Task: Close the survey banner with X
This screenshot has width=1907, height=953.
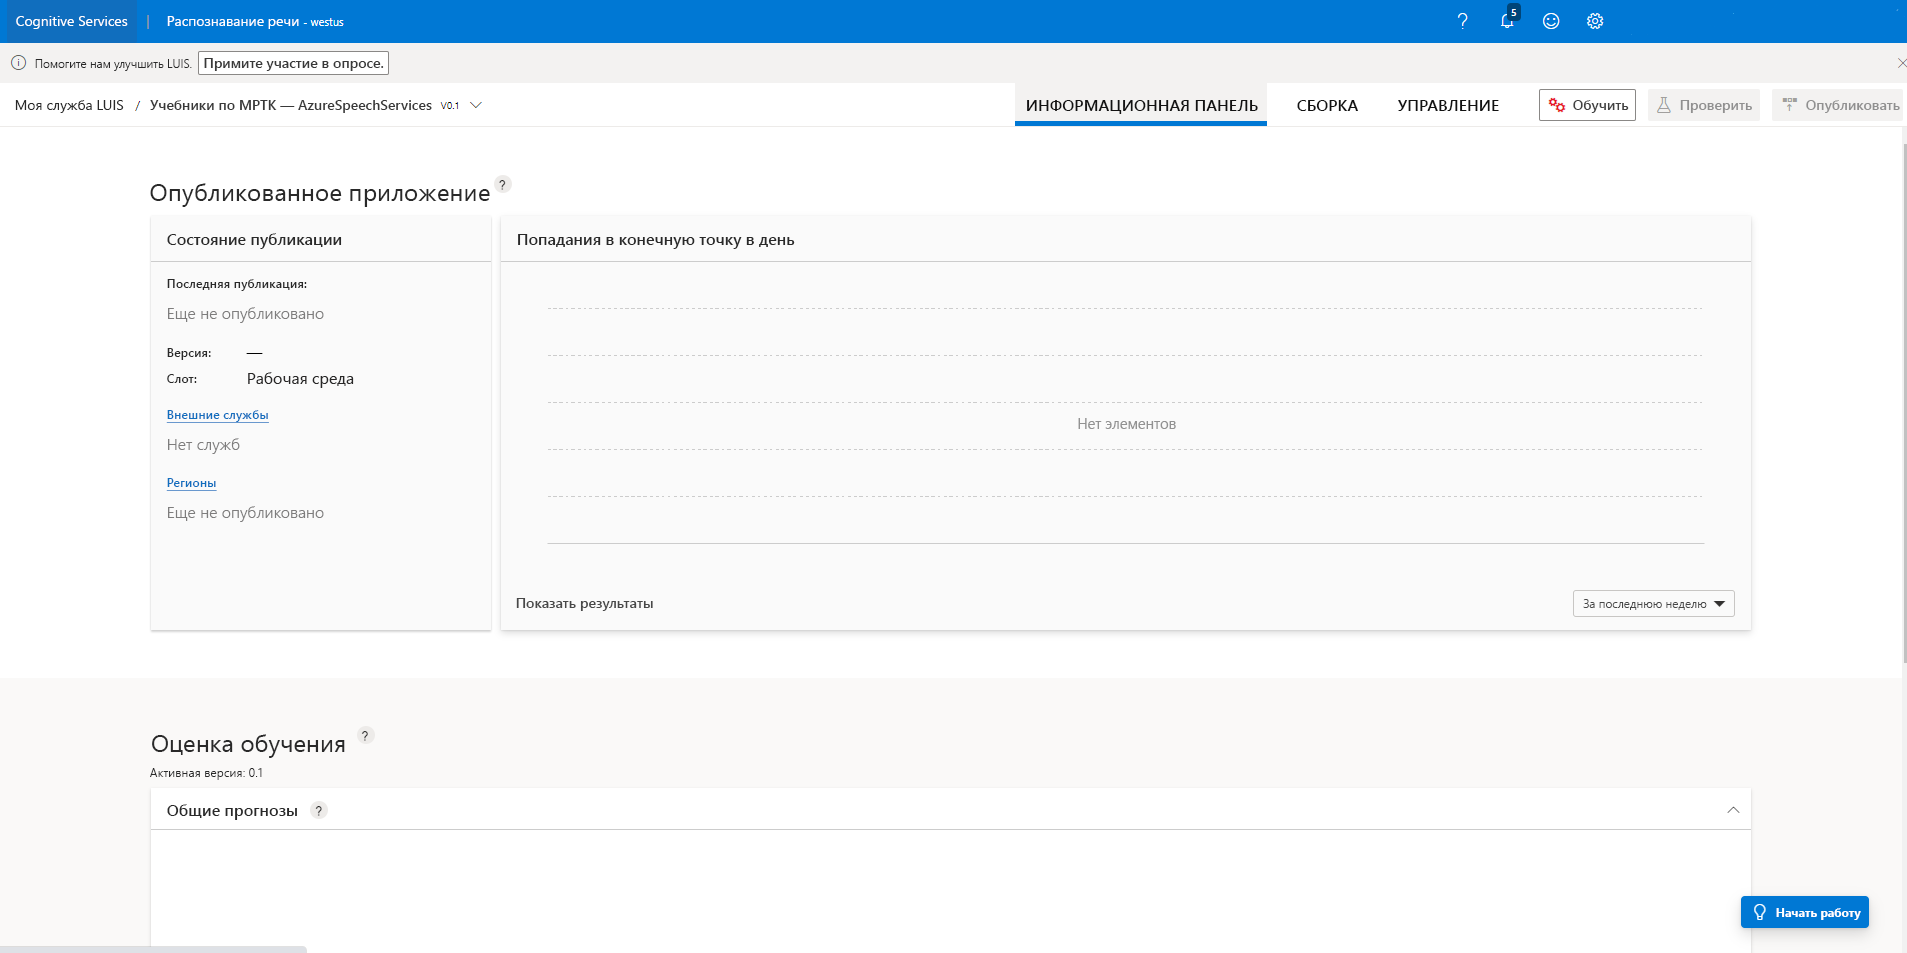Action: click(x=1901, y=63)
